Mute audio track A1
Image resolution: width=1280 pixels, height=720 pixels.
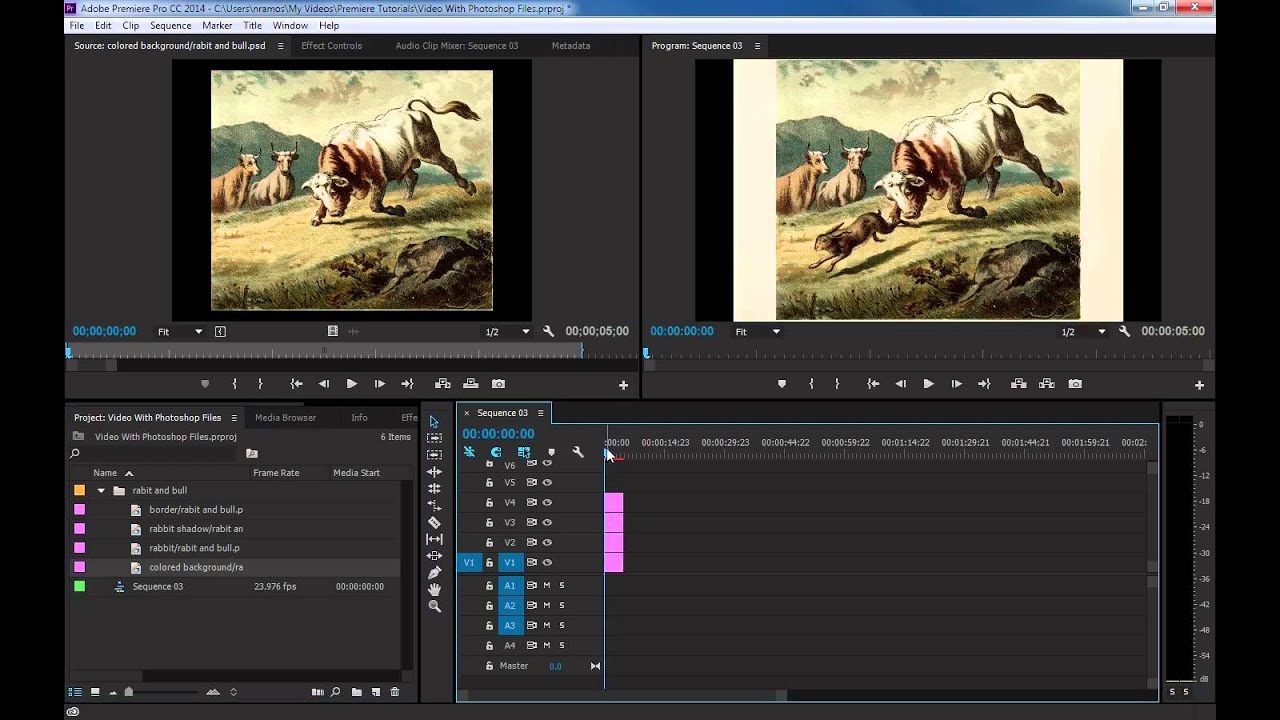coord(546,585)
